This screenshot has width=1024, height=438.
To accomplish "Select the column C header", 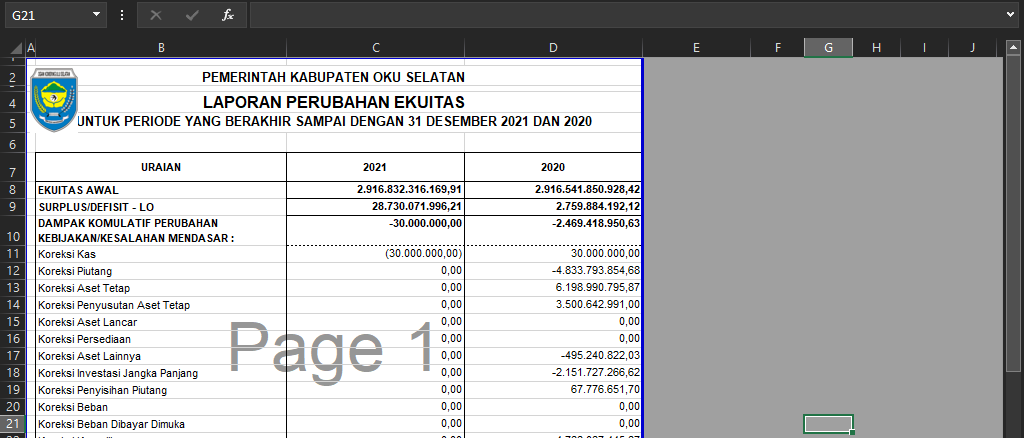I will (x=375, y=48).
